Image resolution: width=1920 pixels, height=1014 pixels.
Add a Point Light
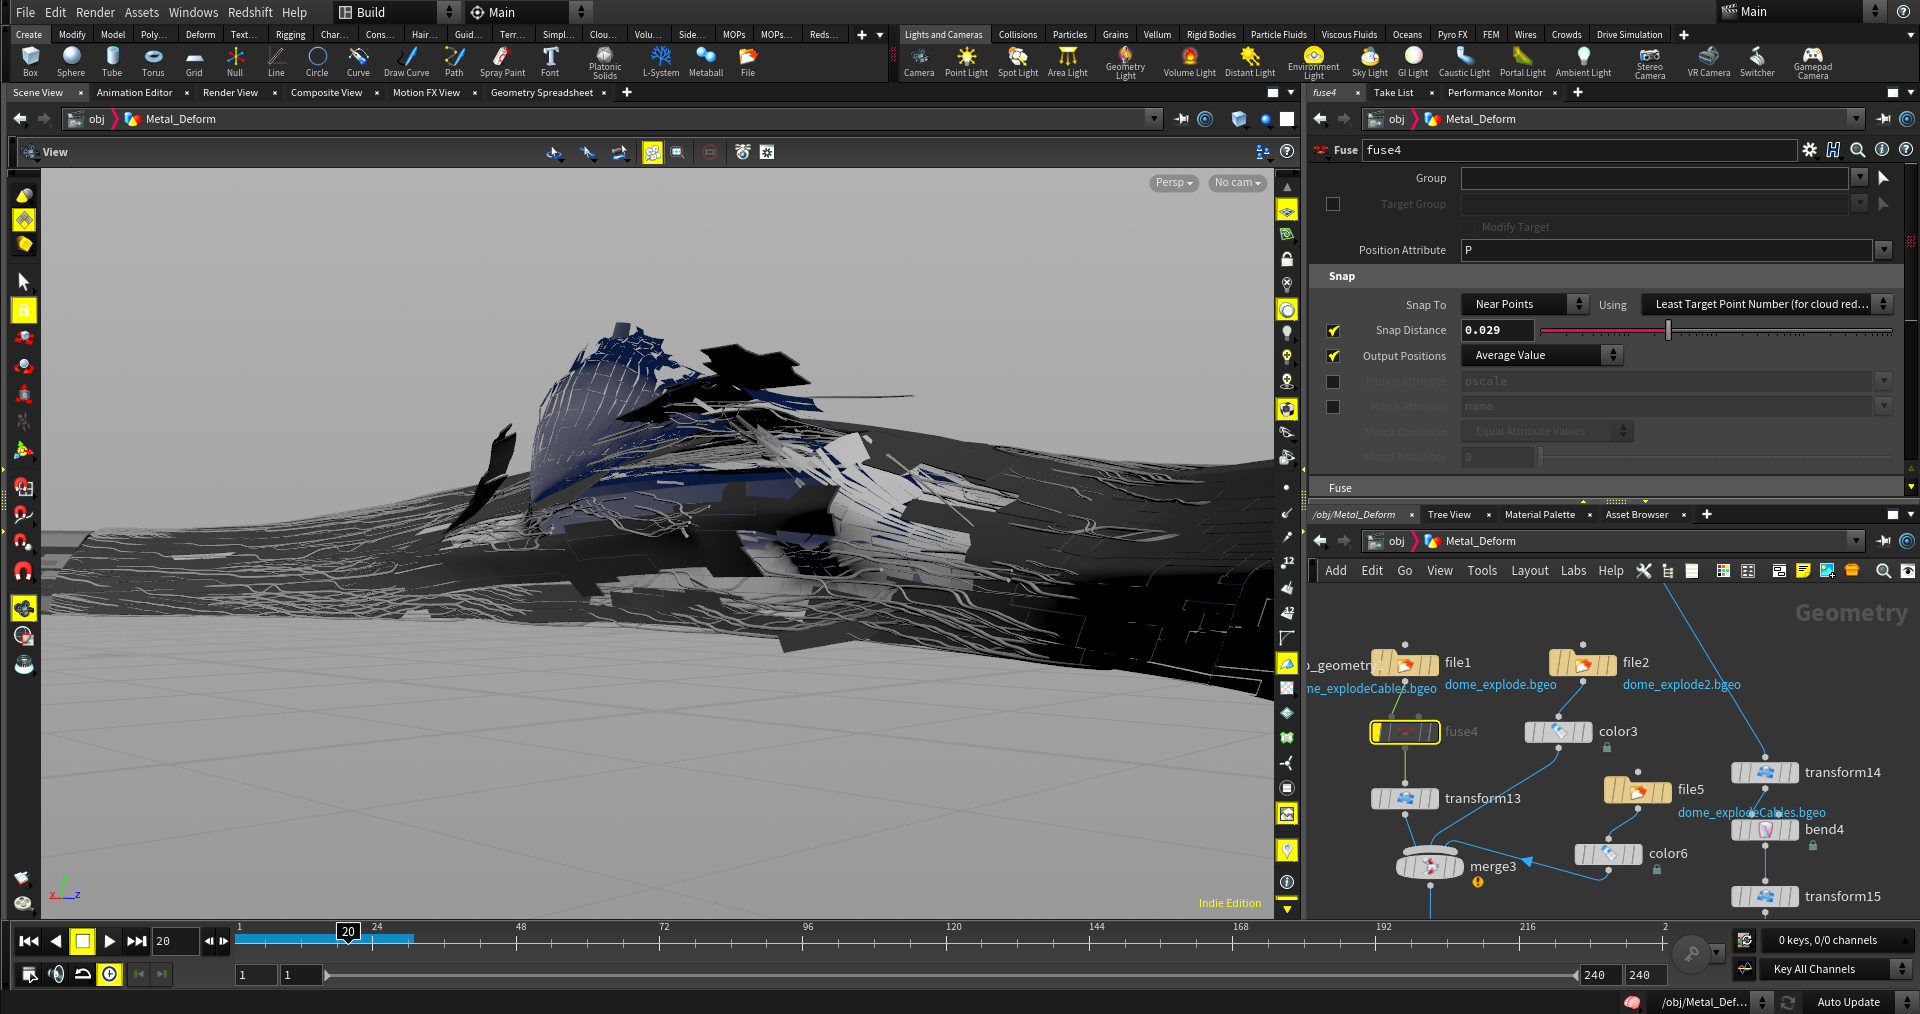(966, 62)
